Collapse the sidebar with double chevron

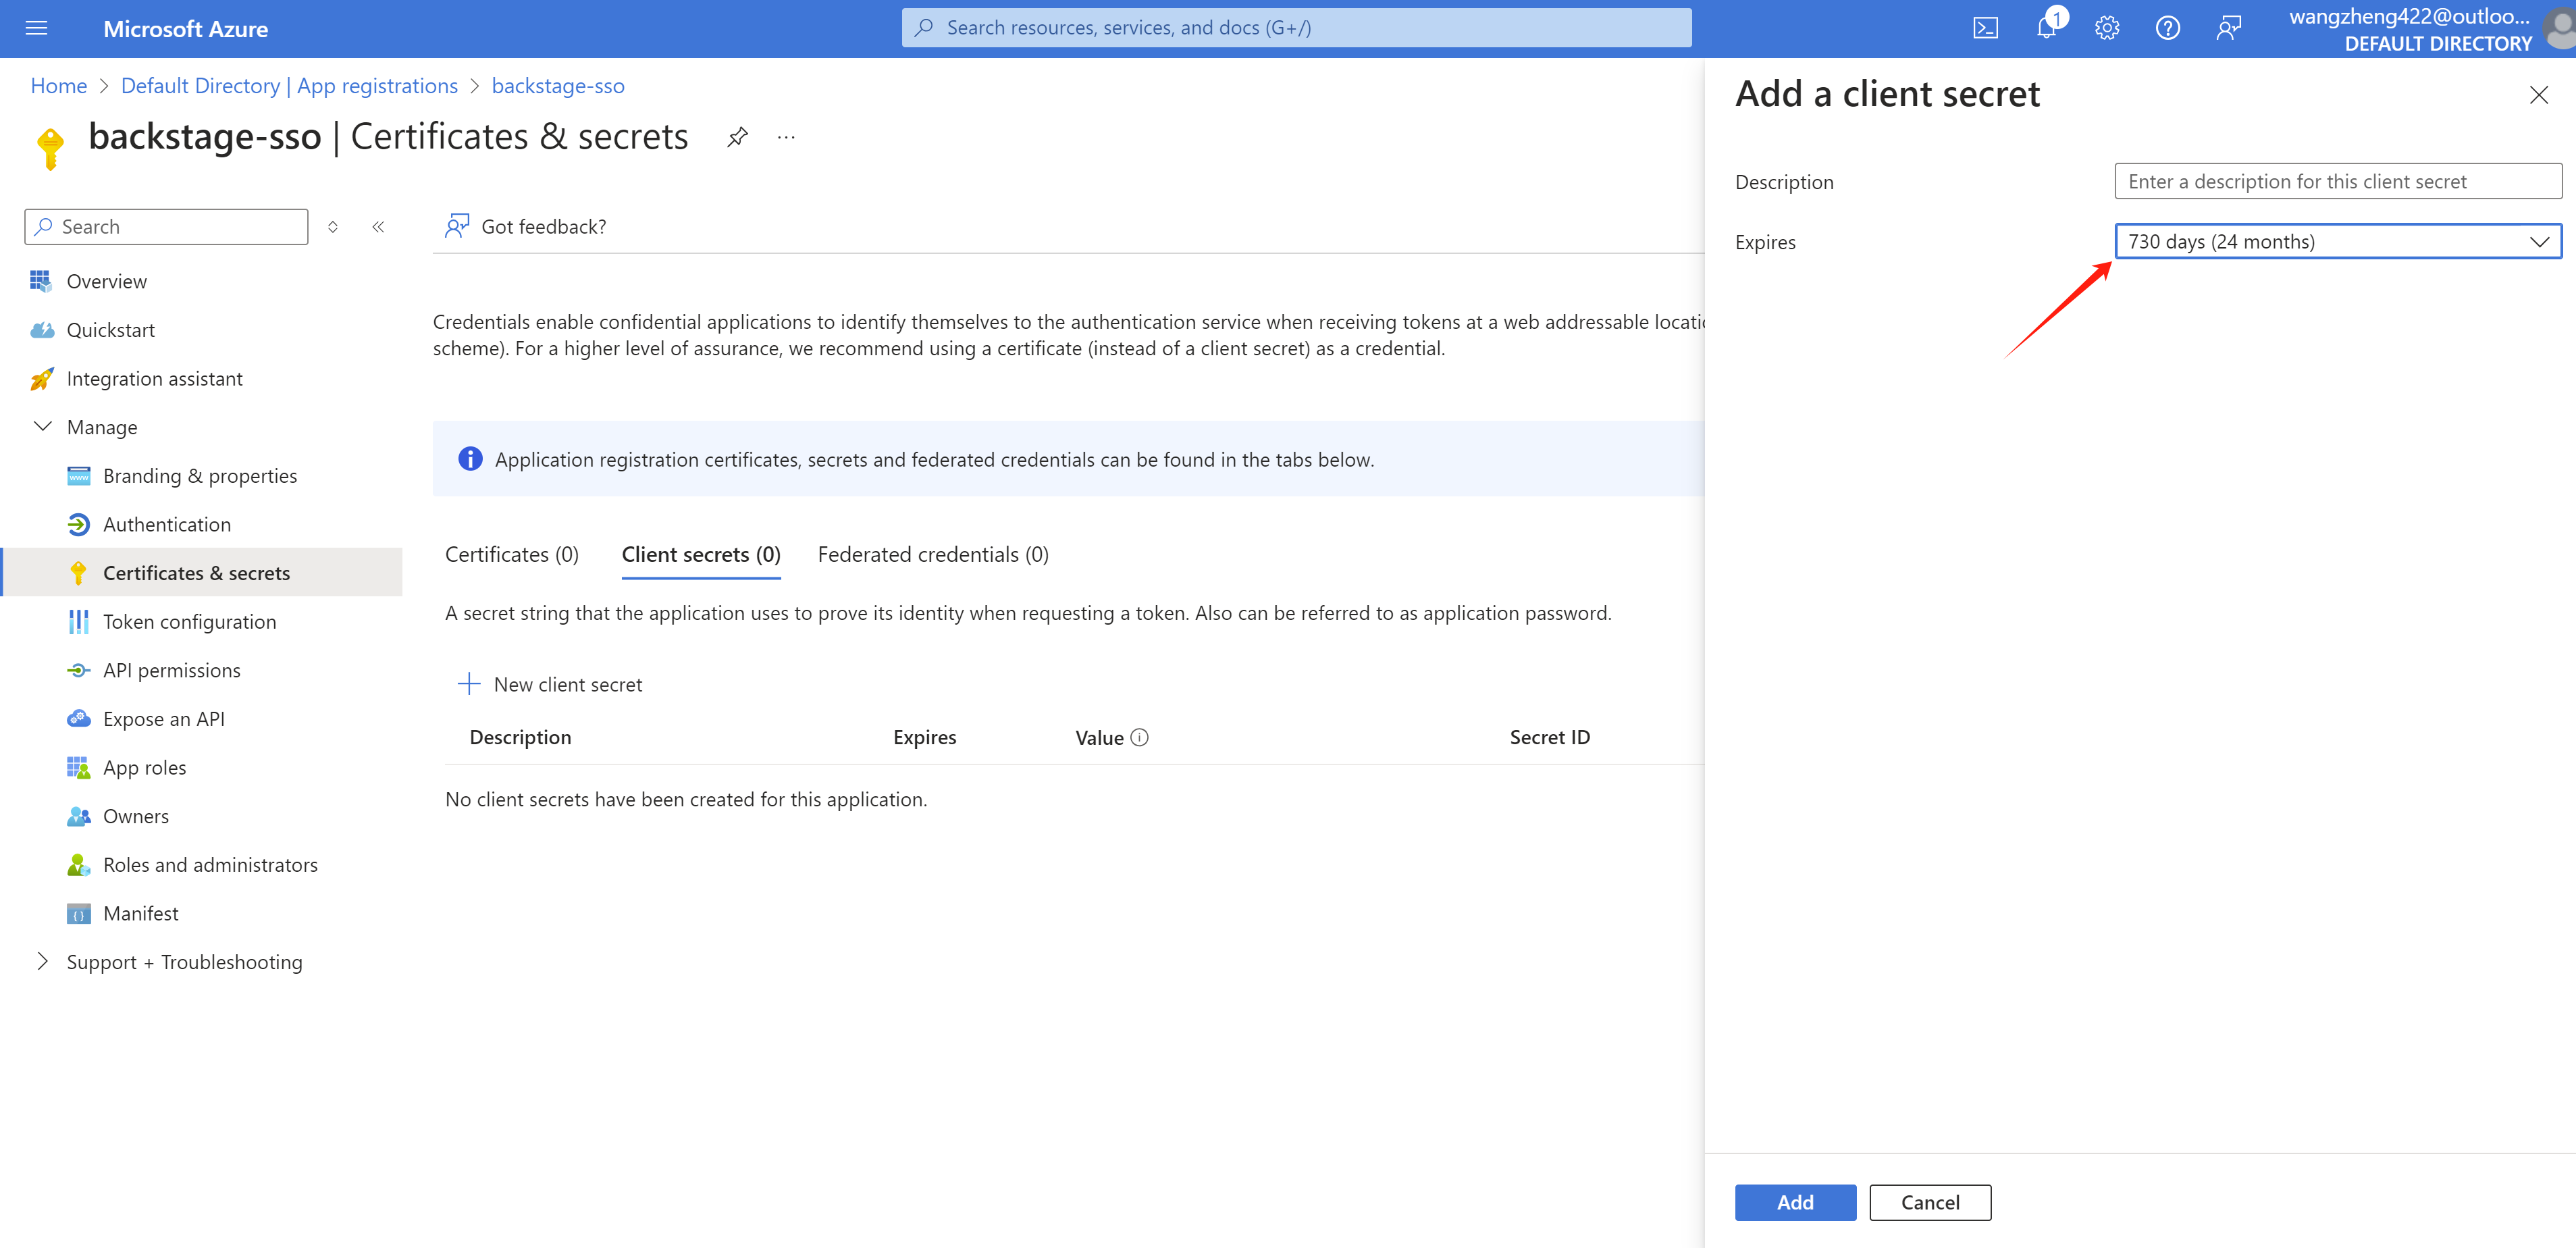click(x=378, y=227)
